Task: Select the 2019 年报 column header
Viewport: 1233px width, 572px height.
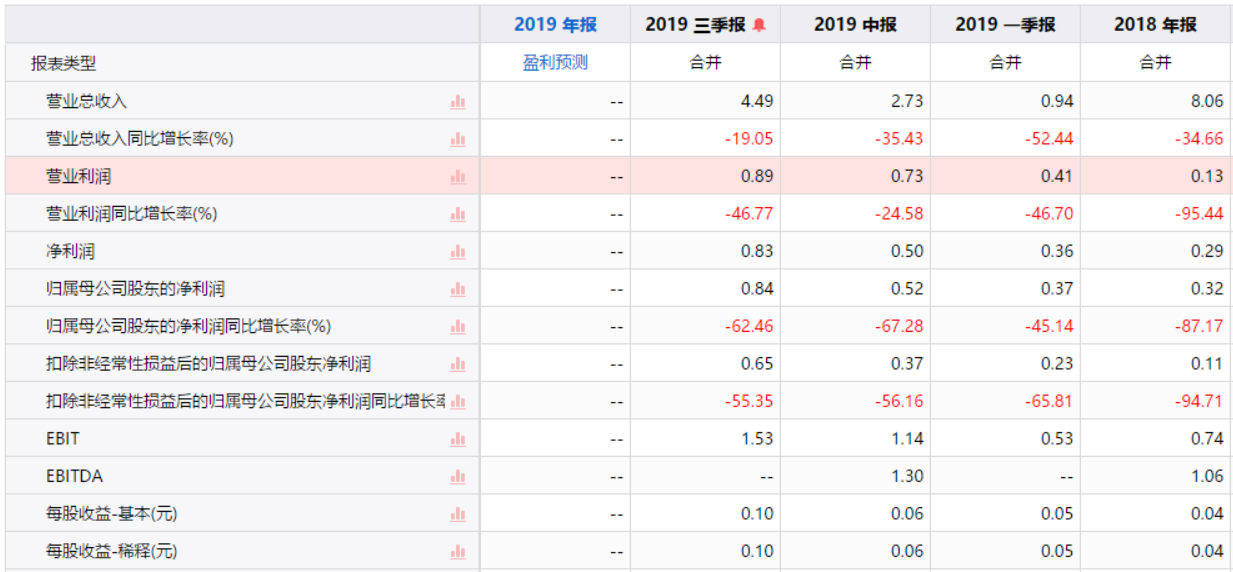Action: [x=555, y=25]
